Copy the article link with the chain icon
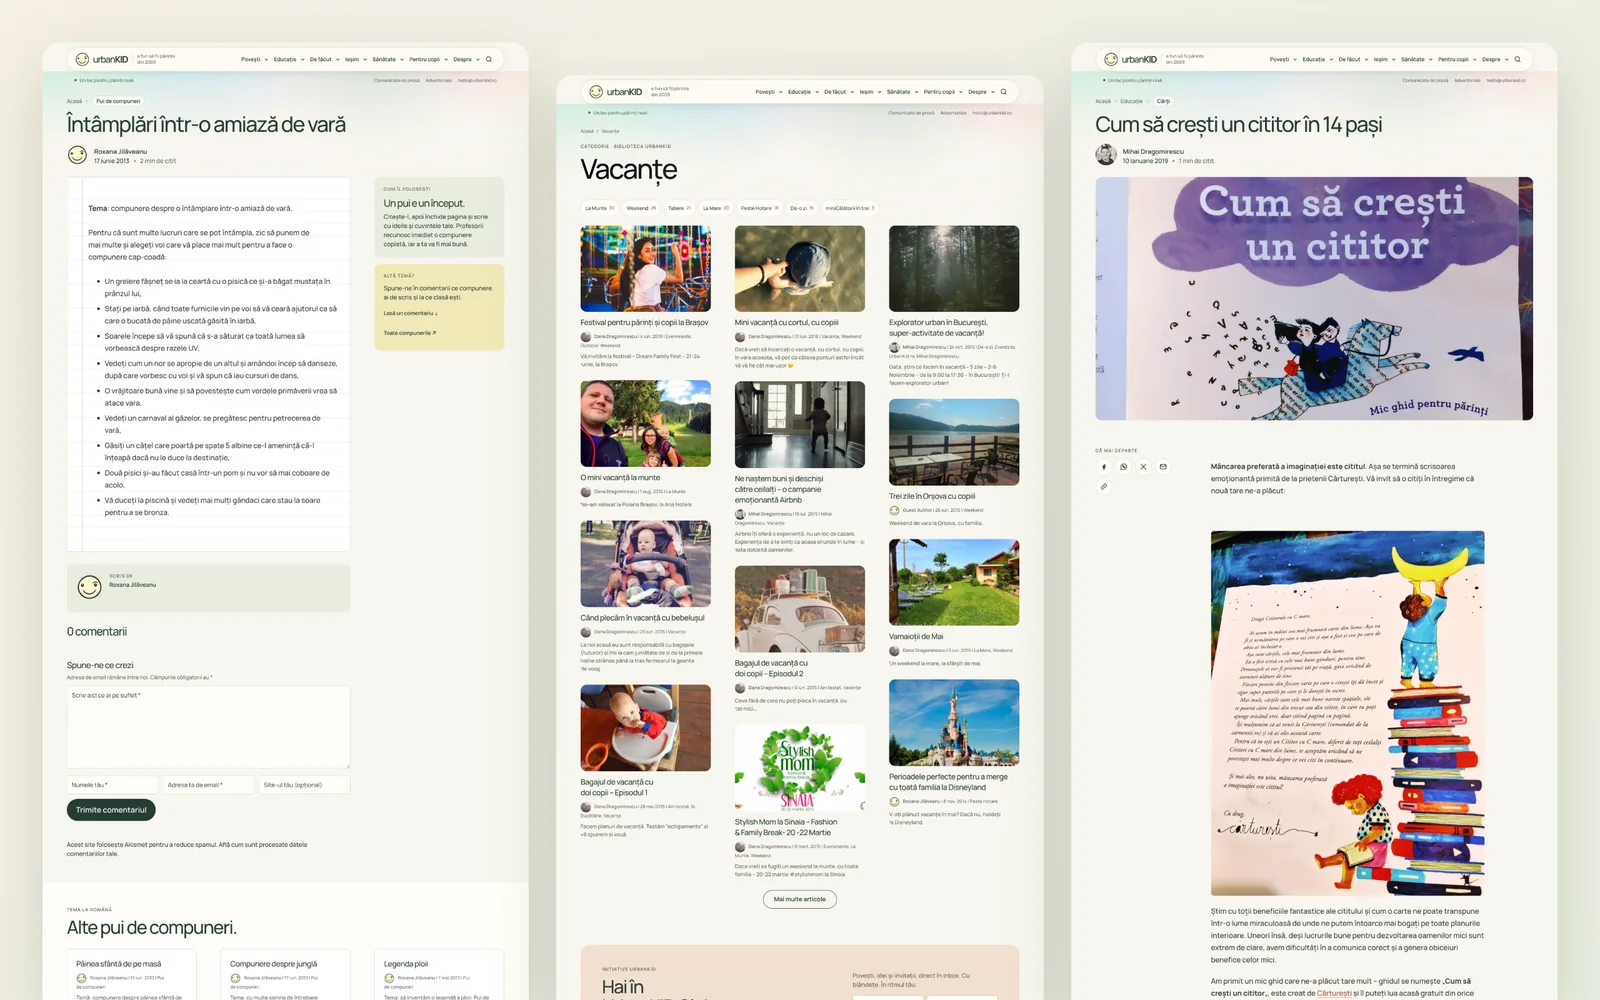 pyautogui.click(x=1104, y=486)
